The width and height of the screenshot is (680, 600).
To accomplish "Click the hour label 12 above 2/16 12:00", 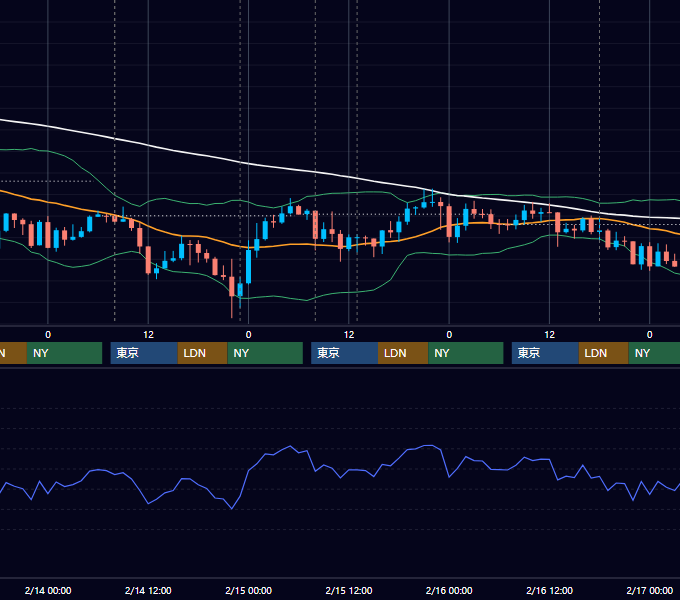I will pos(549,335).
